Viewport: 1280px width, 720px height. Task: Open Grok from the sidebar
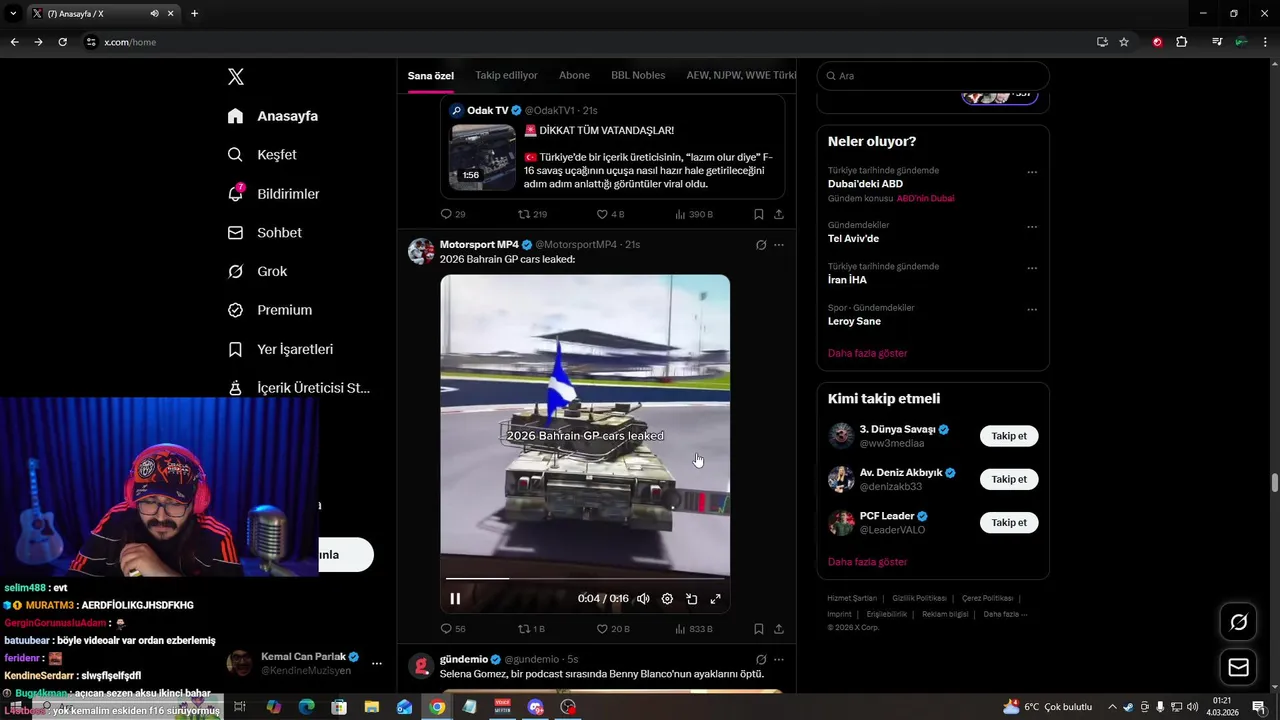(257, 271)
